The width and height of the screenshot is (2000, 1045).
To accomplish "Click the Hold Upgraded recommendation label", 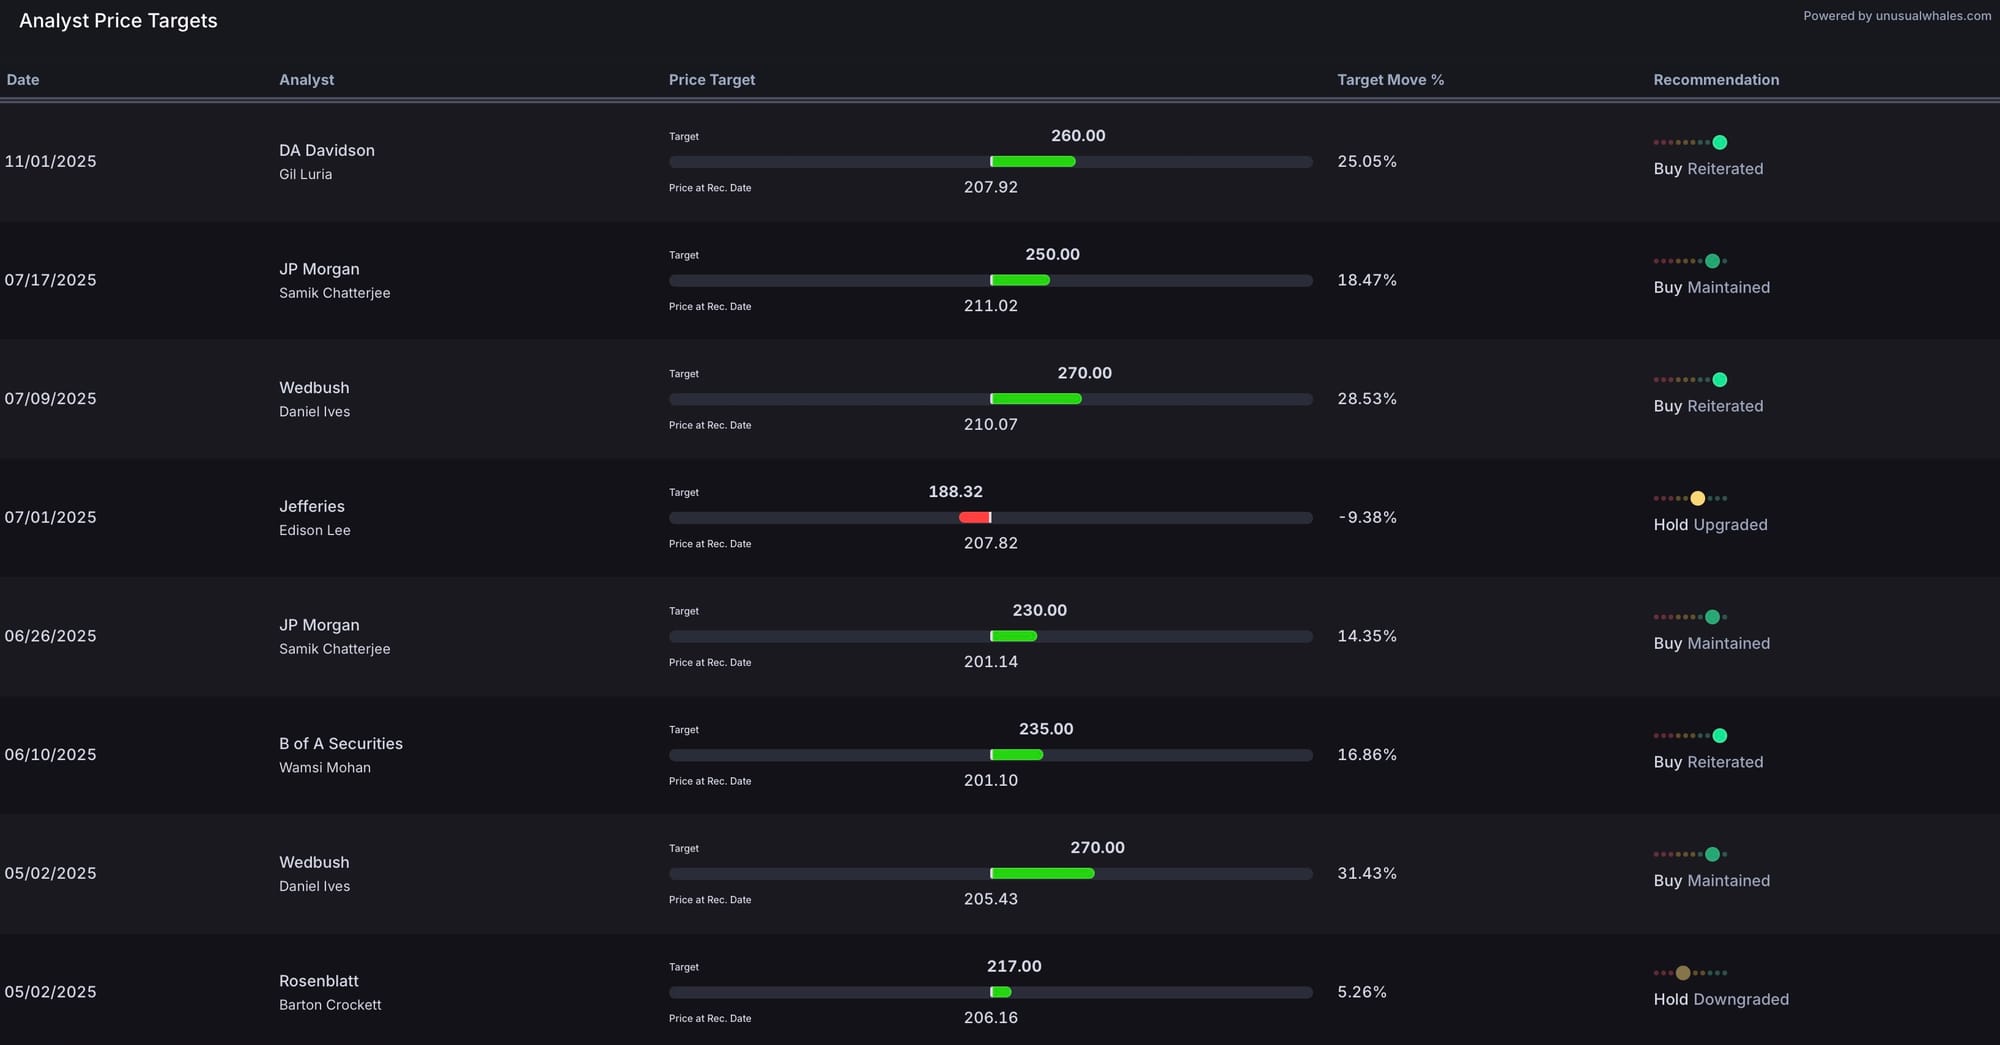I will (1710, 526).
